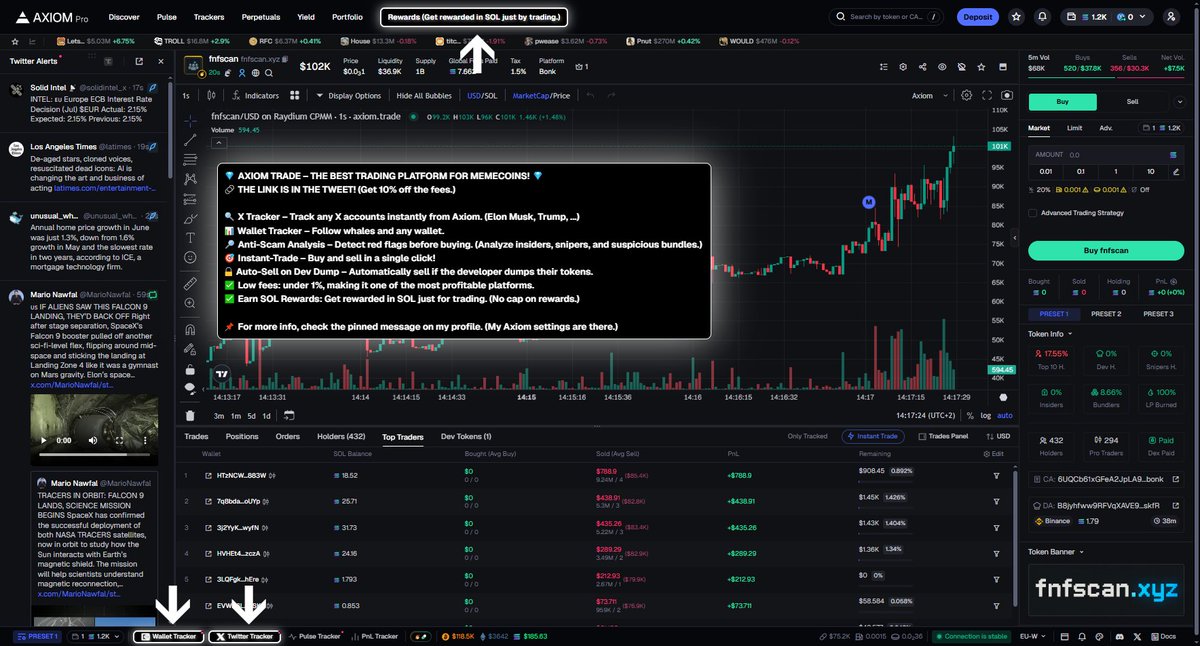Switch to Dev Tokens tab
Image resolution: width=1200 pixels, height=646 pixels.
(x=466, y=437)
